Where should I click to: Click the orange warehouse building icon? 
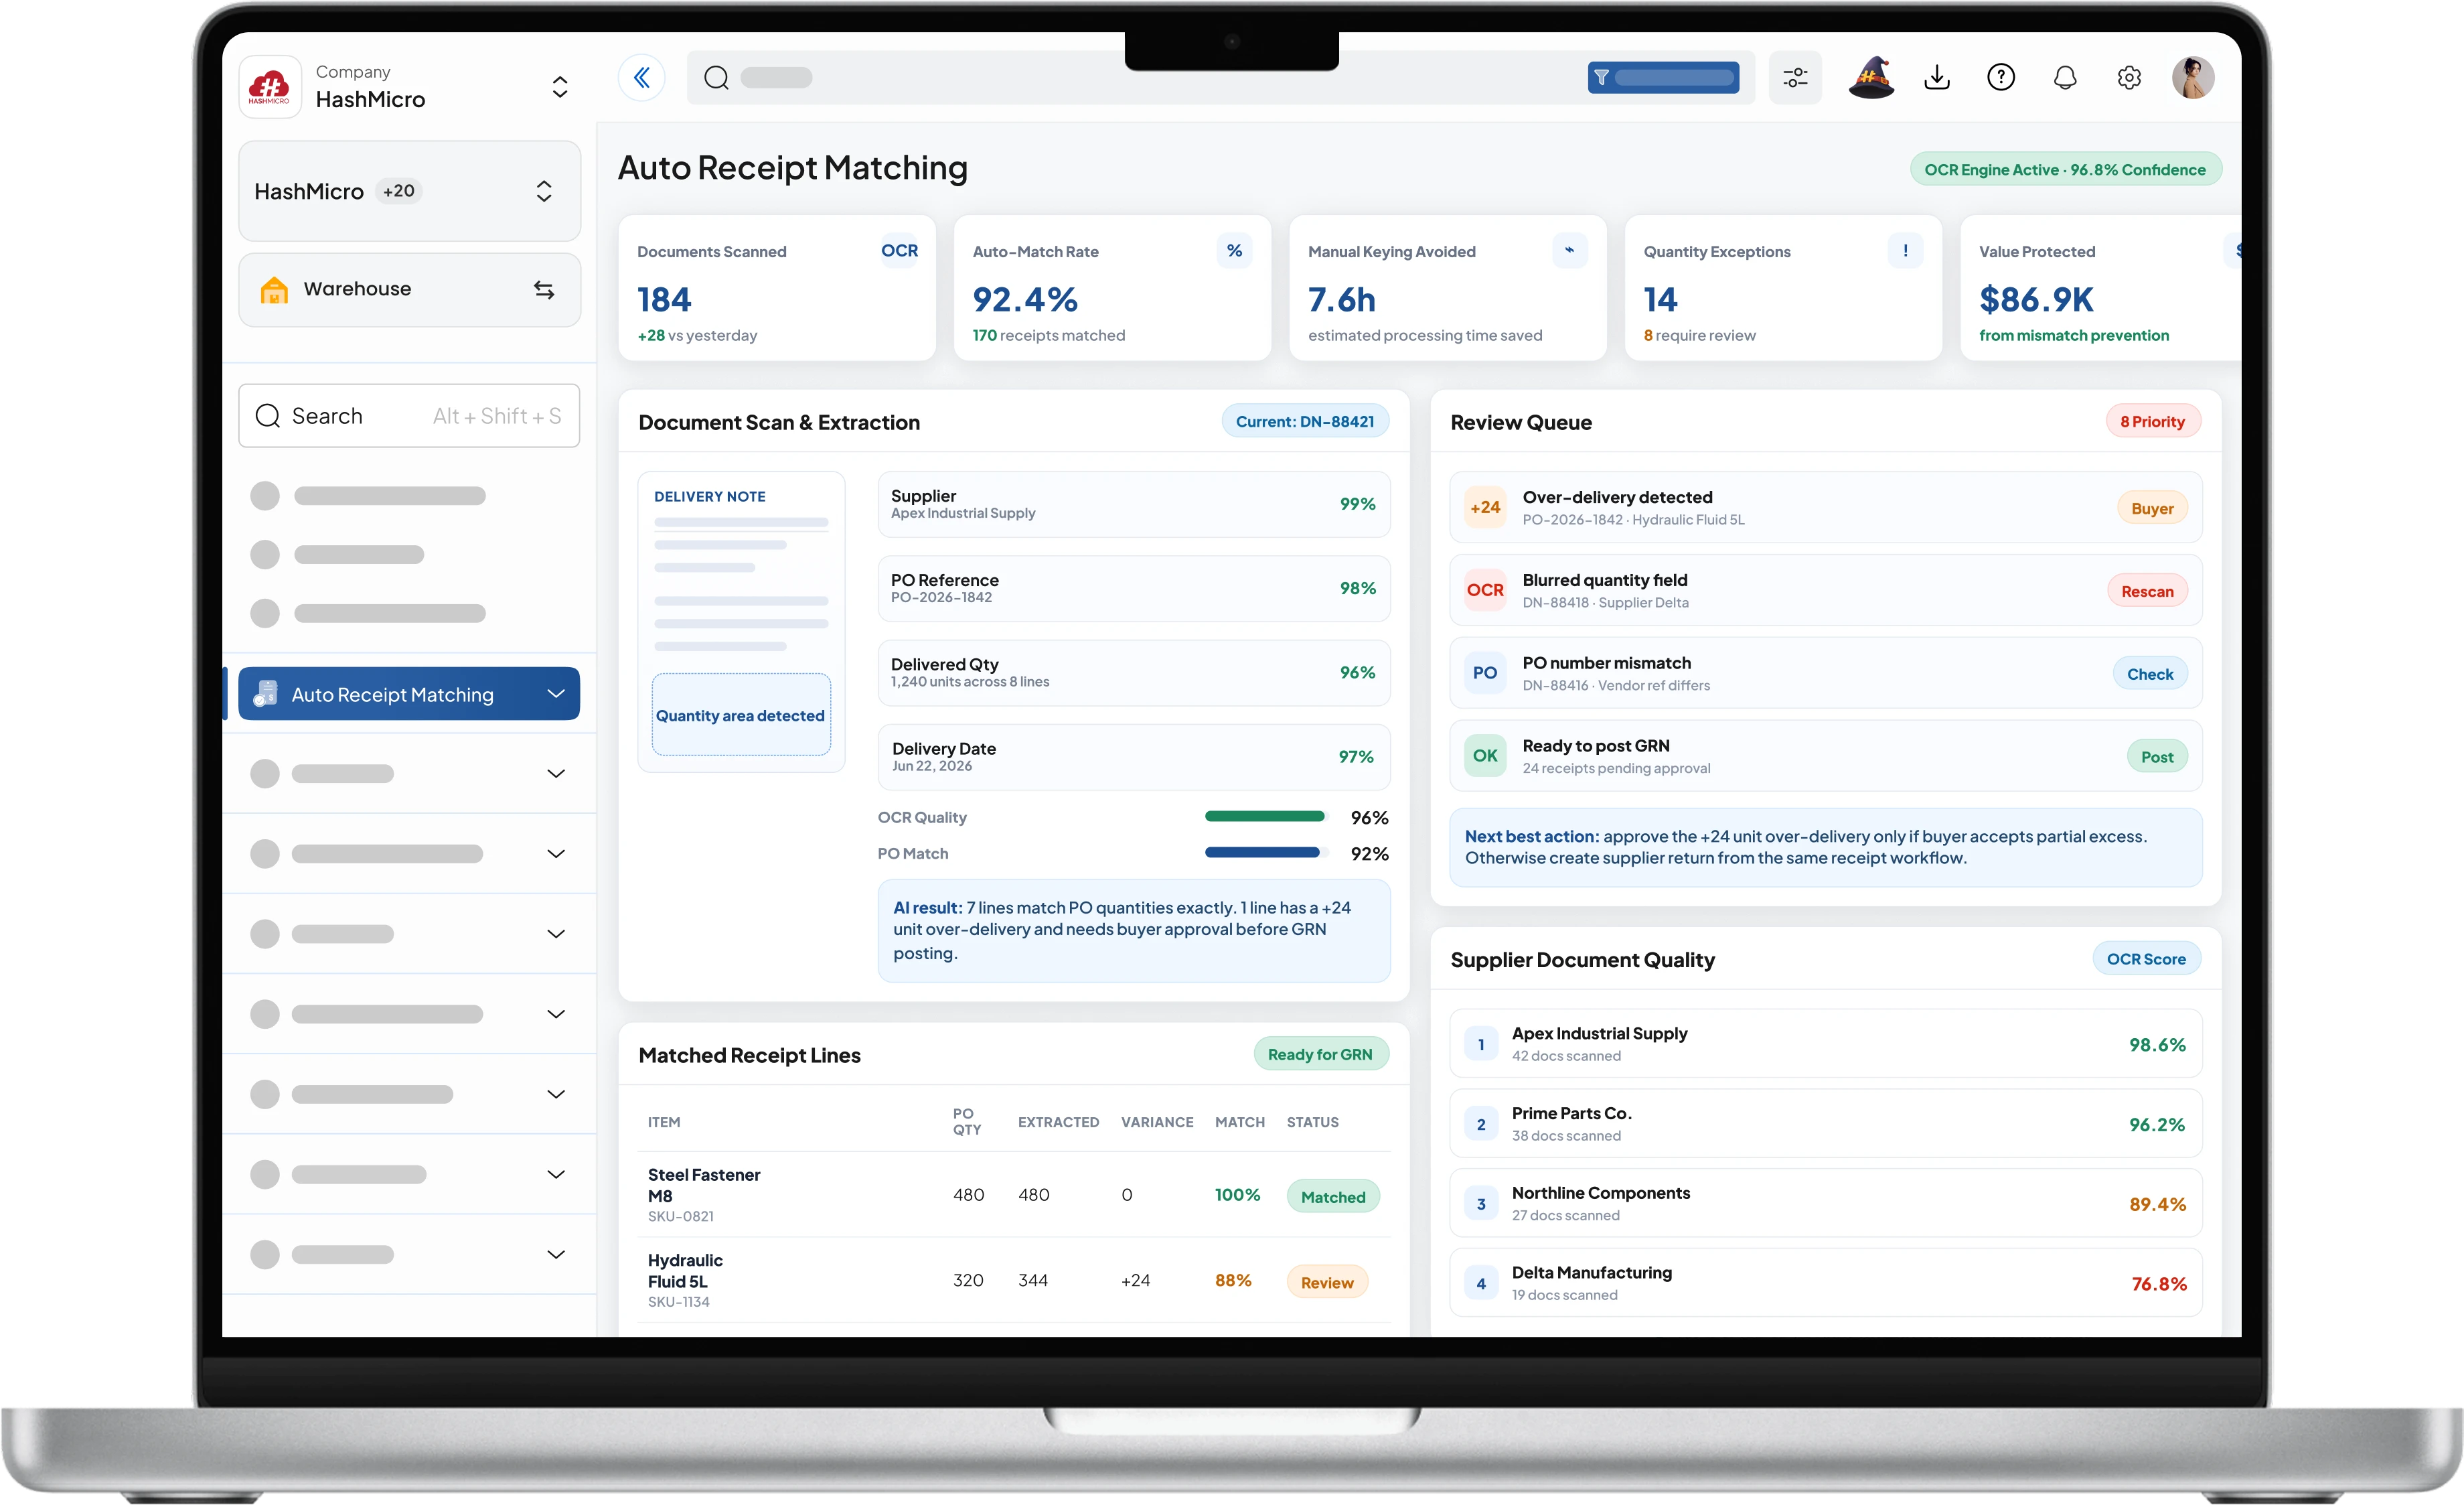pos(274,289)
